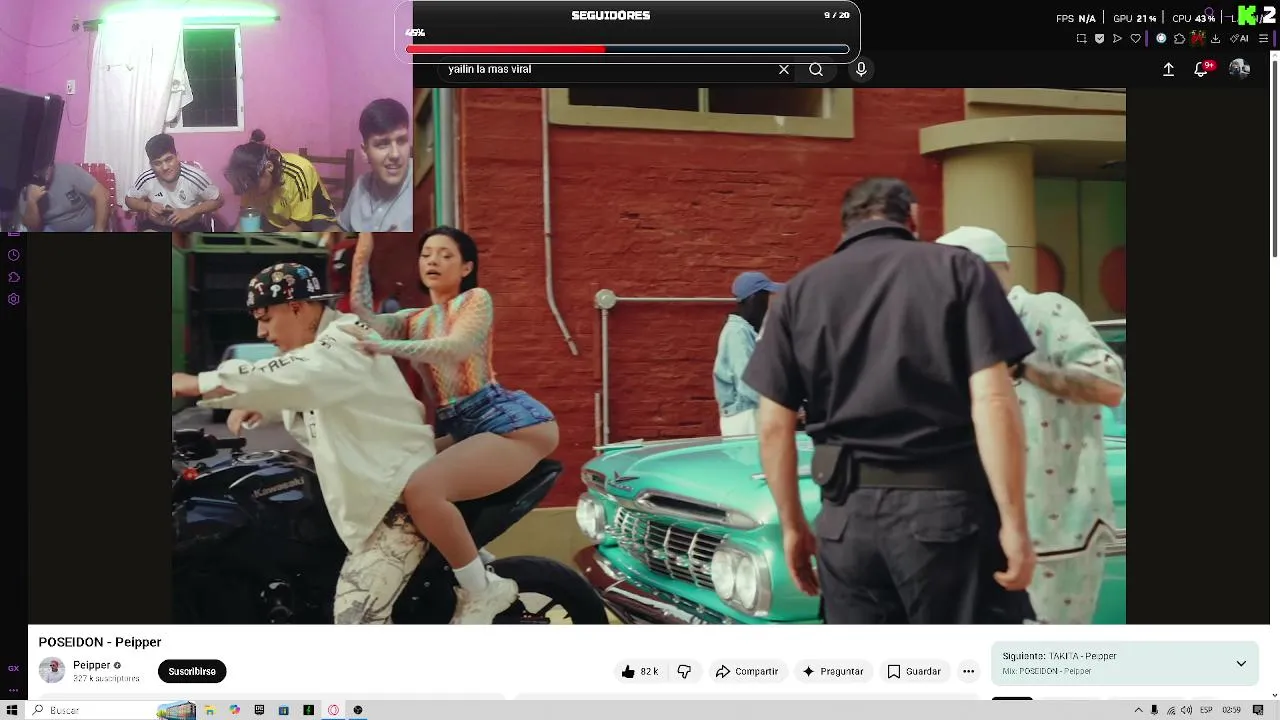Viewport: 1280px width, 720px height.
Task: Switch the ESP input language indicator
Action: point(1206,710)
